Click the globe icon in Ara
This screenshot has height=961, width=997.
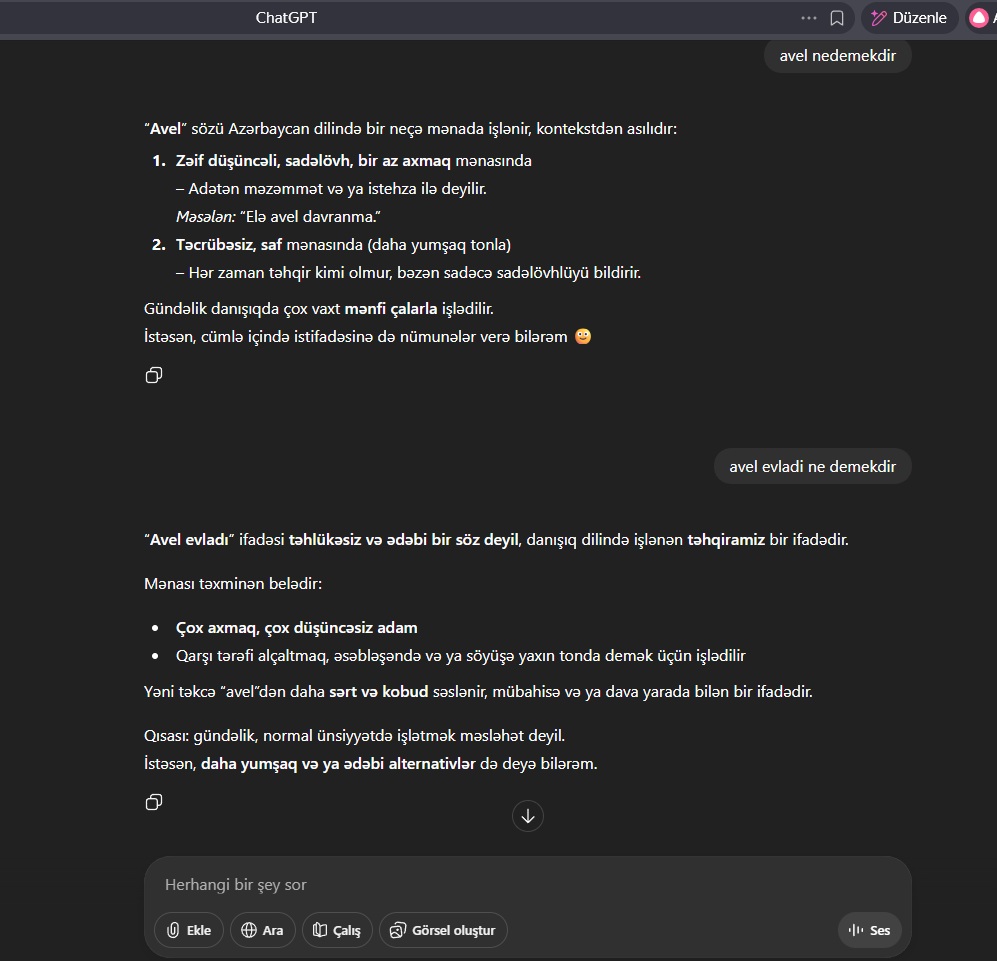[x=249, y=930]
